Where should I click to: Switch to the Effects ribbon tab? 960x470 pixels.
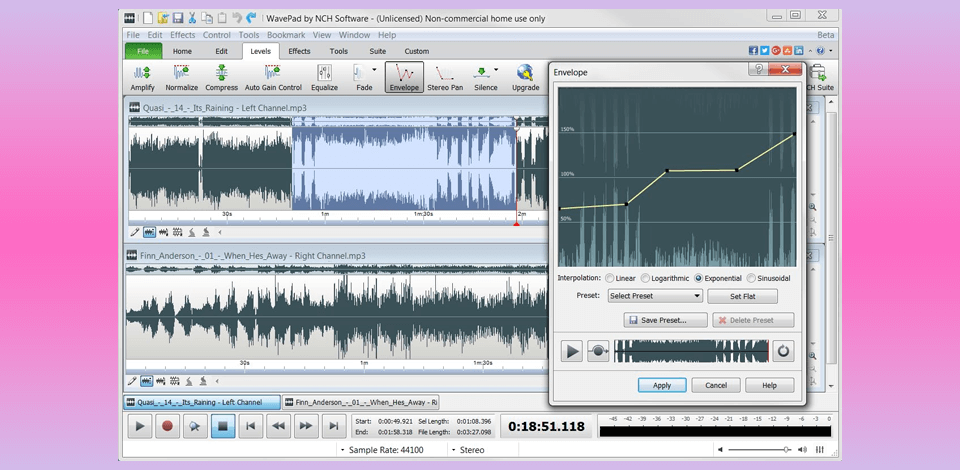coord(299,51)
